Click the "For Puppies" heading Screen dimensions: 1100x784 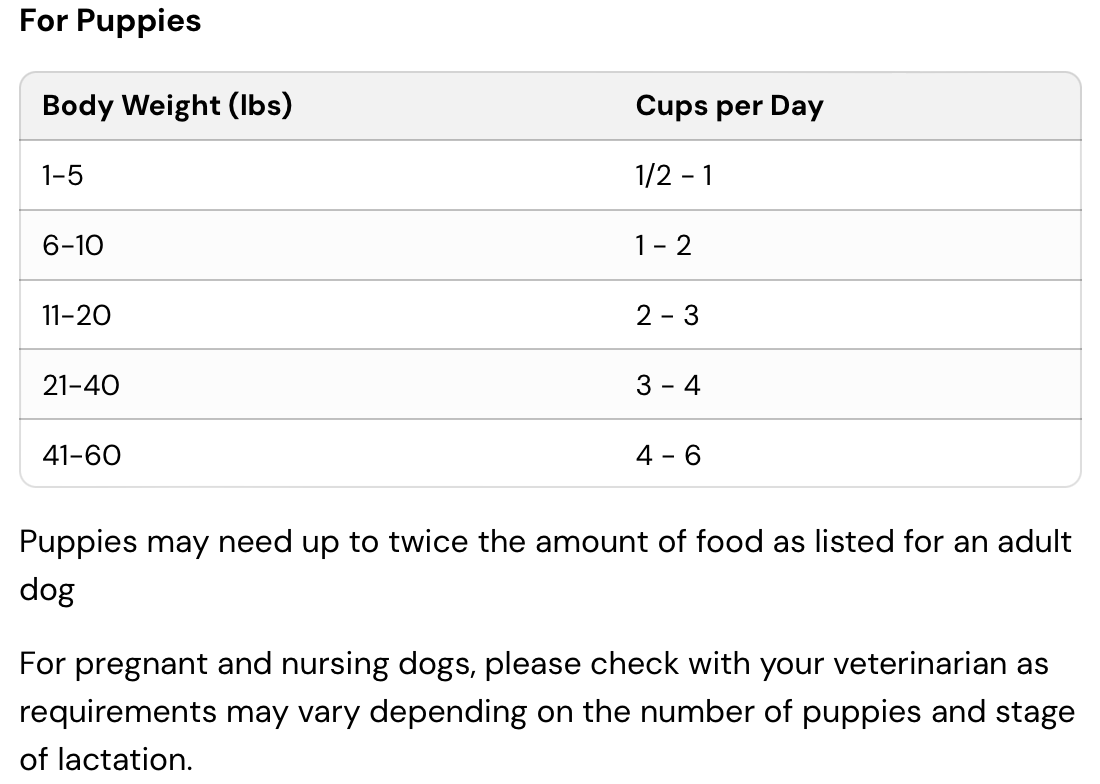coord(110,21)
